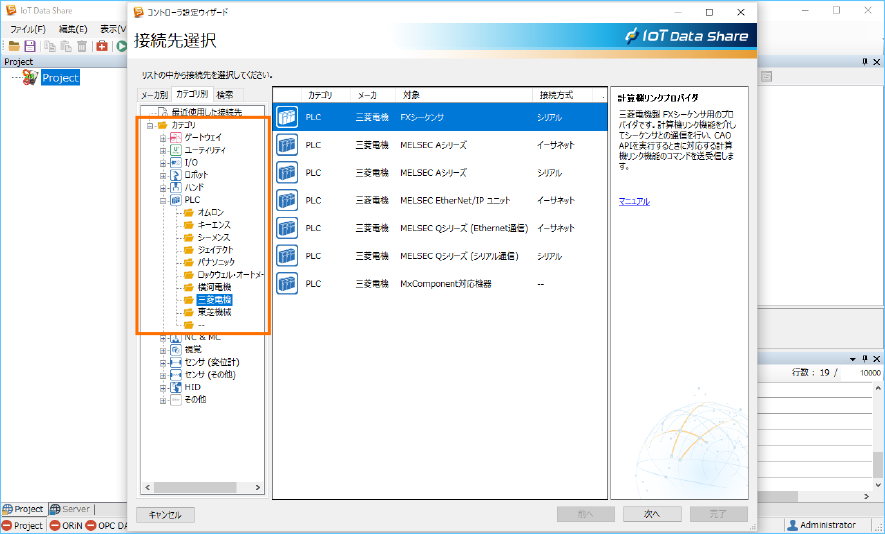The image size is (885, 534).
Task: Select the ロボット category icon in tree
Action: (175, 175)
